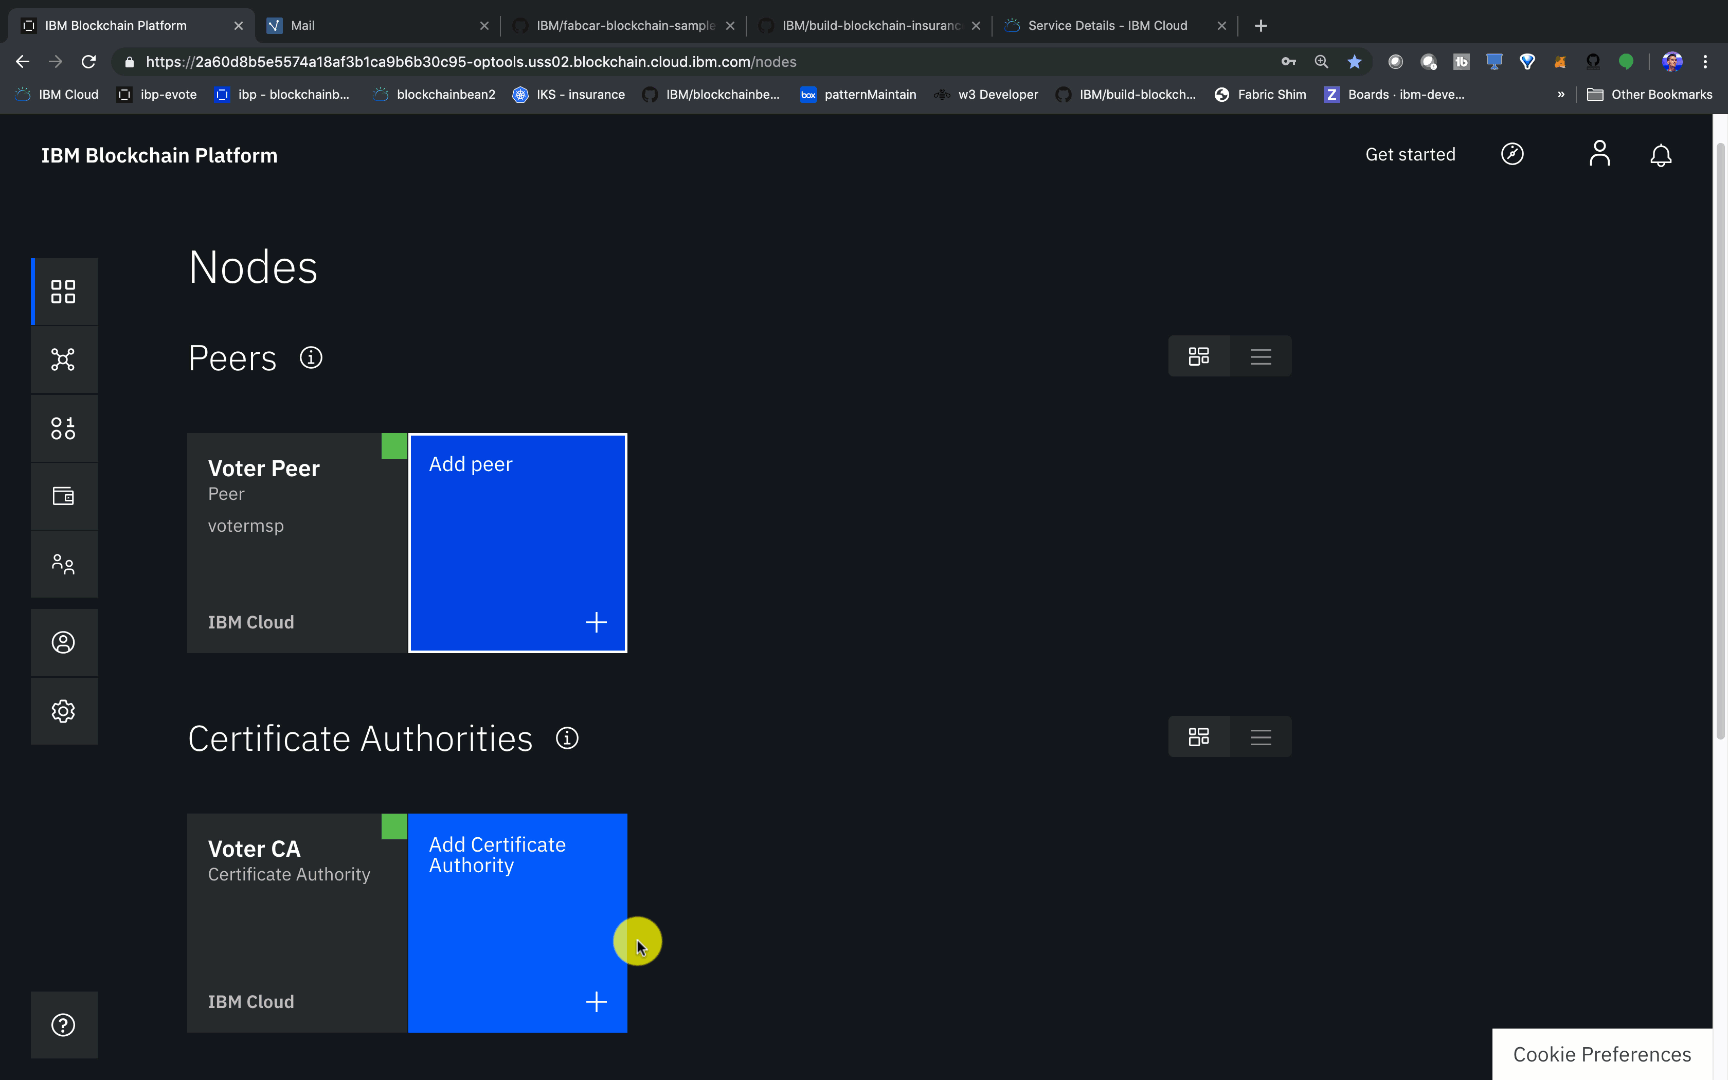Open the Voter Peer tile

click(297, 543)
